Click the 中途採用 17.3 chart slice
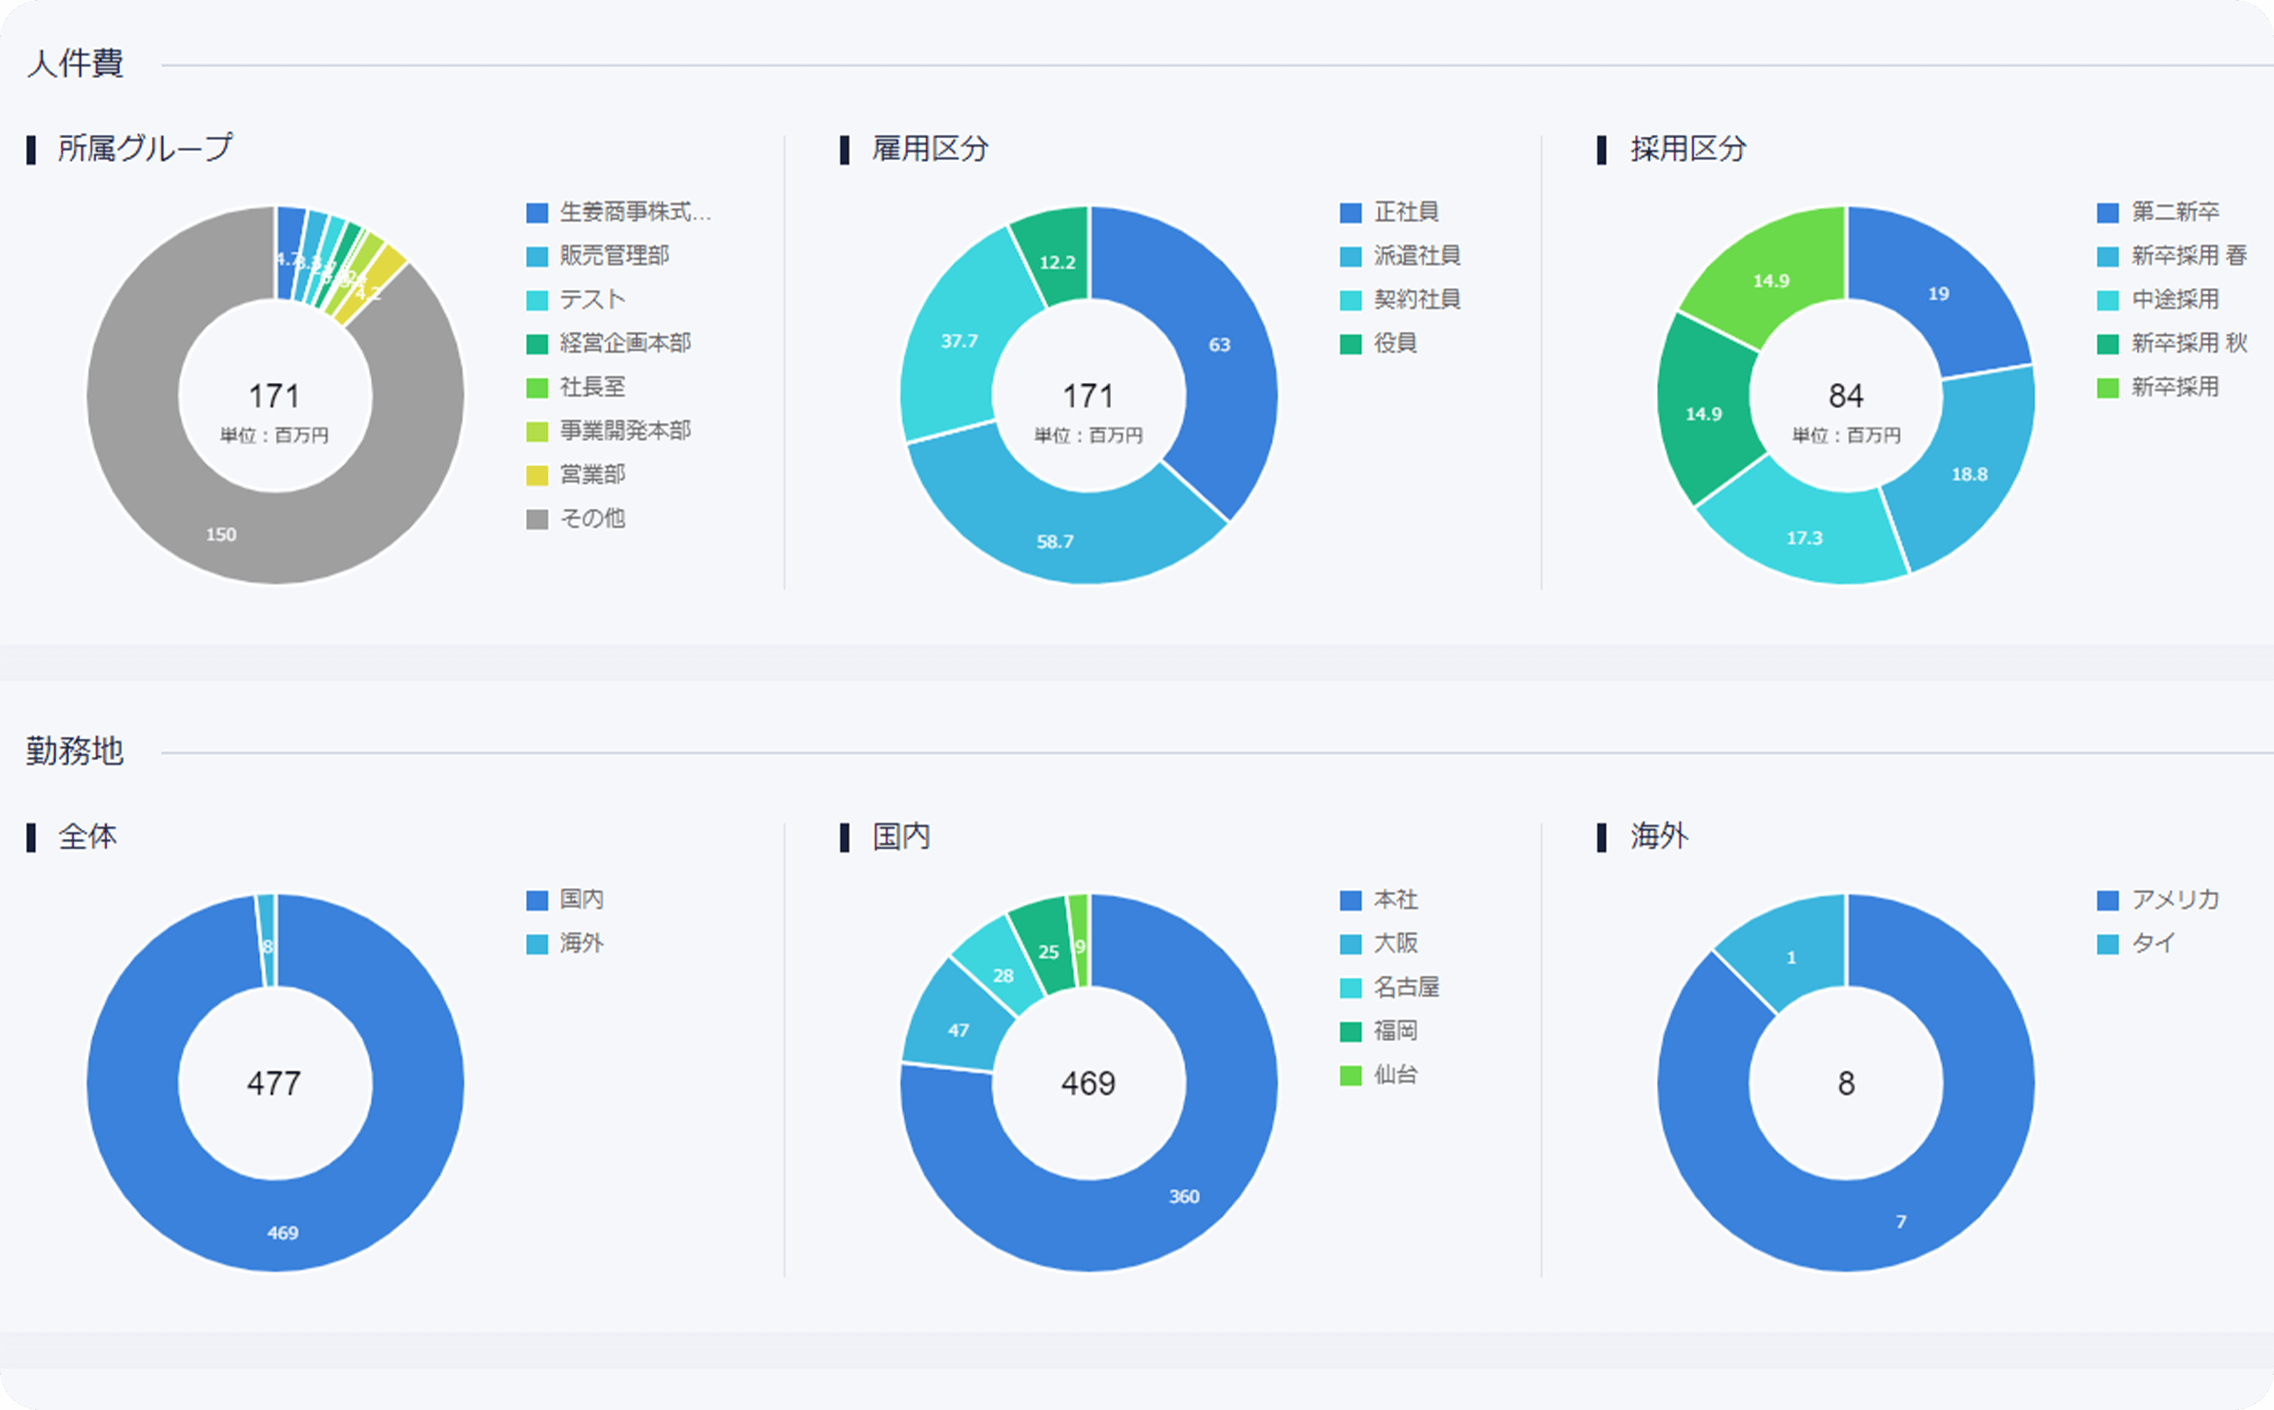Image resolution: width=2274 pixels, height=1410 pixels. pyautogui.click(x=1805, y=535)
